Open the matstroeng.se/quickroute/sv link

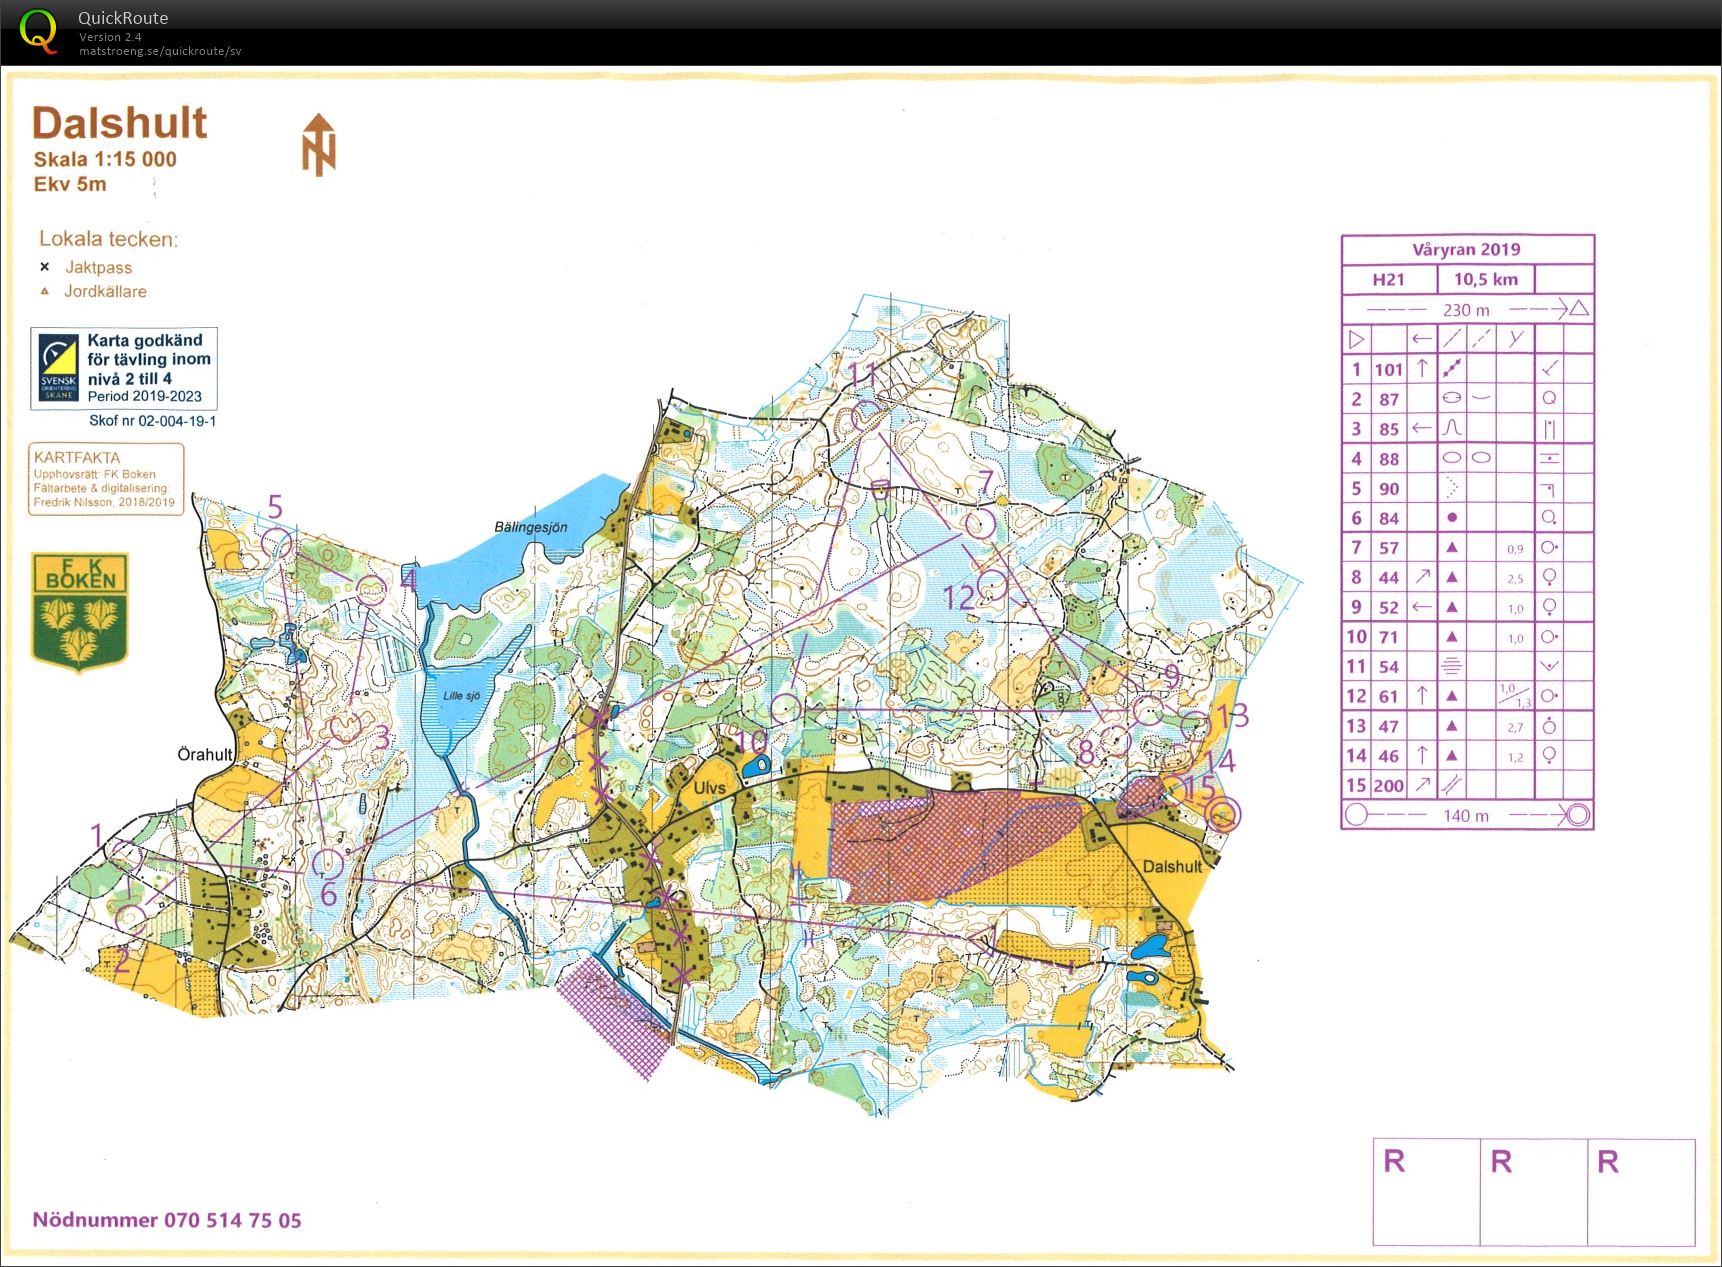(x=160, y=51)
